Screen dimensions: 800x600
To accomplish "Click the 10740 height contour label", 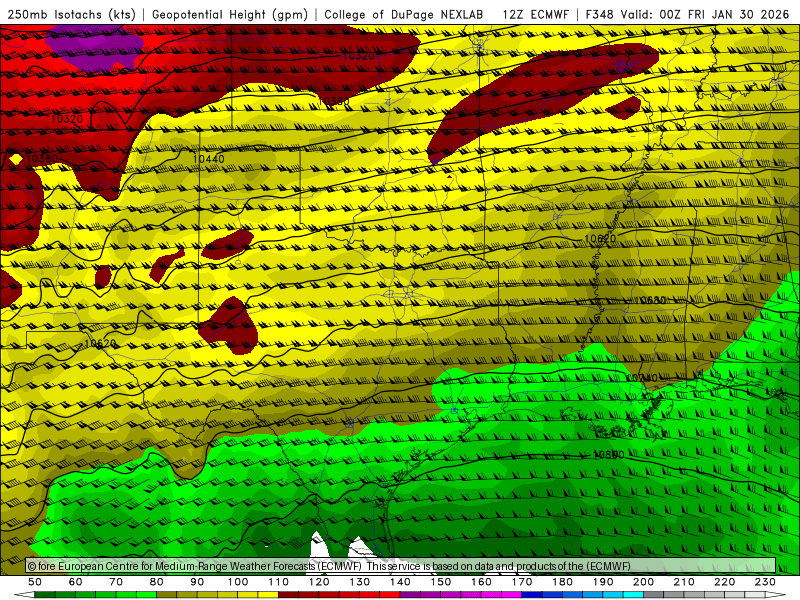I will pyautogui.click(x=642, y=378).
